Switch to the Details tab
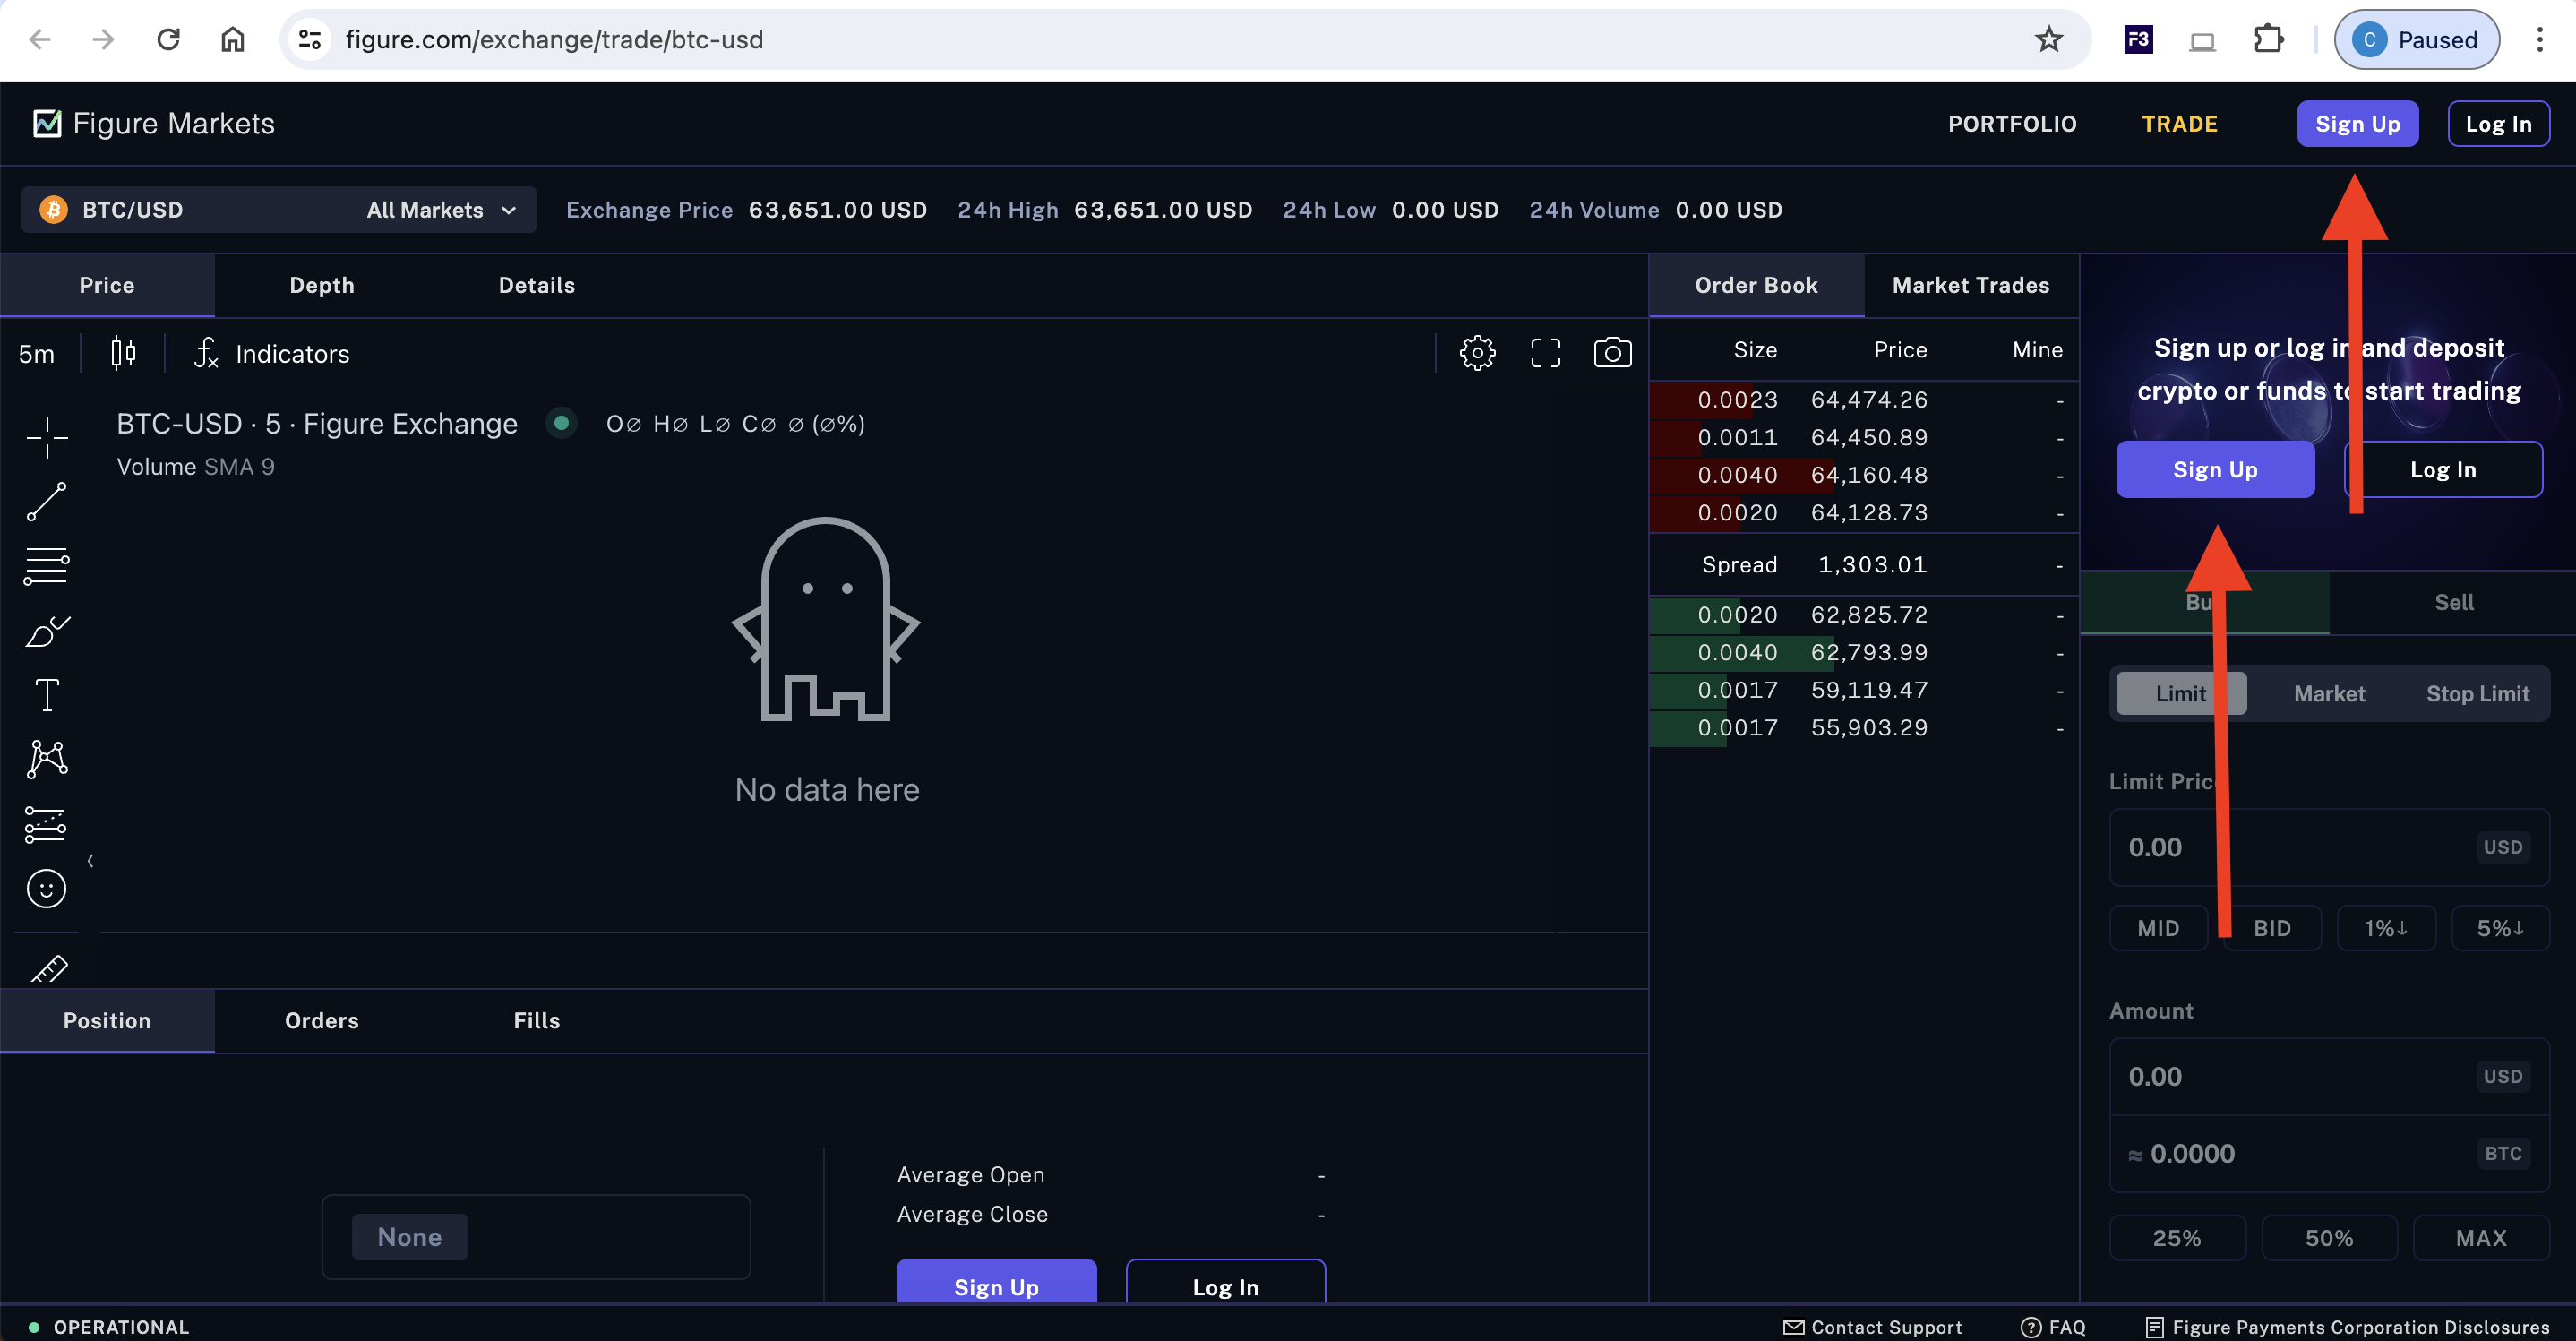The image size is (2576, 1341). pyautogui.click(x=537, y=285)
